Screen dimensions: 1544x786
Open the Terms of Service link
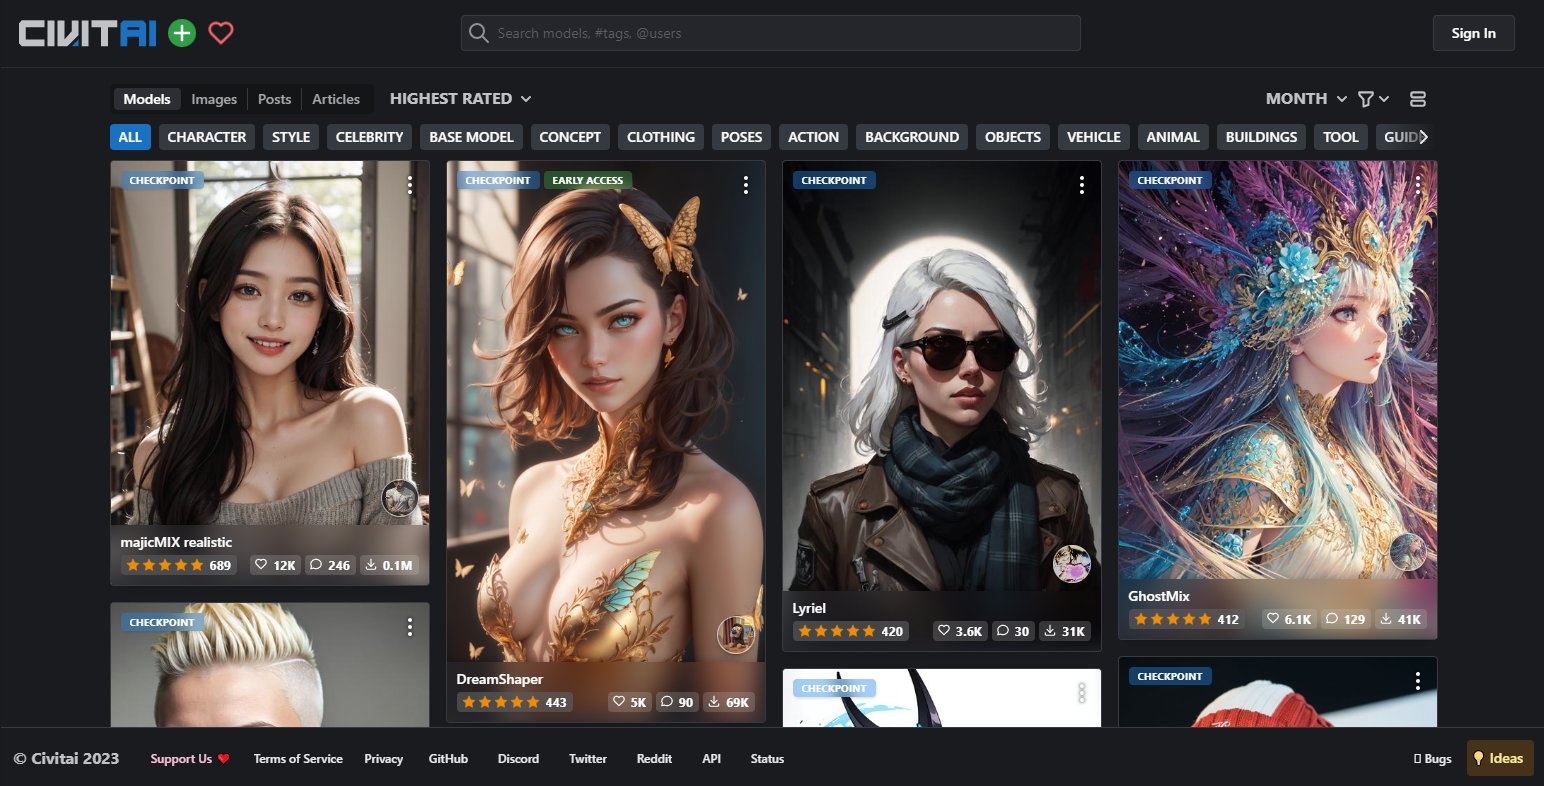298,759
